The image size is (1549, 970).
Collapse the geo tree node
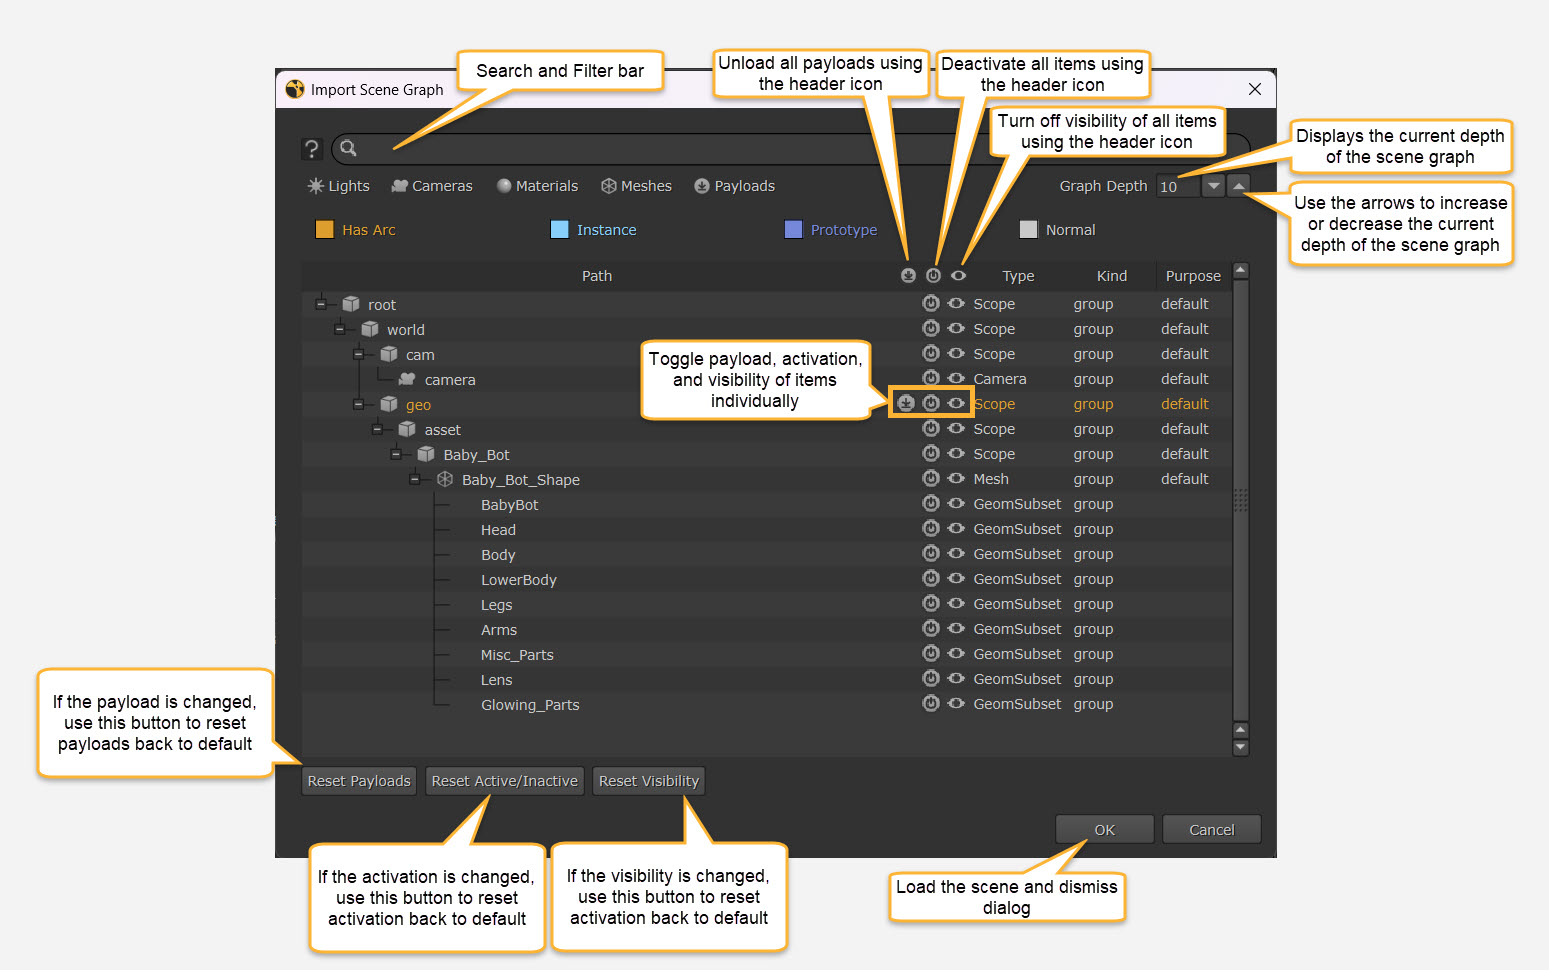[359, 404]
